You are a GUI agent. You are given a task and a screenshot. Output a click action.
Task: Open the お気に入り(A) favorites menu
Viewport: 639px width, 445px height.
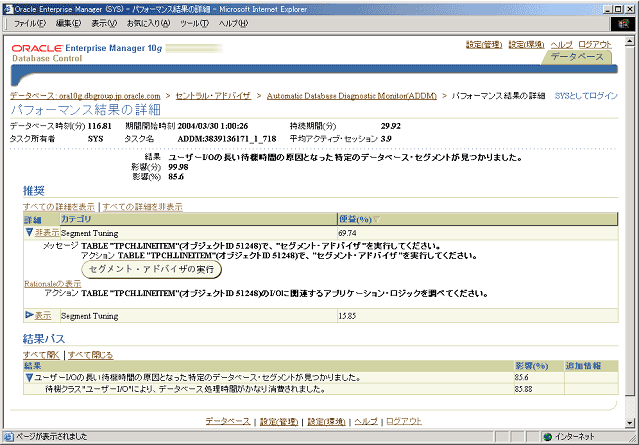coord(147,22)
